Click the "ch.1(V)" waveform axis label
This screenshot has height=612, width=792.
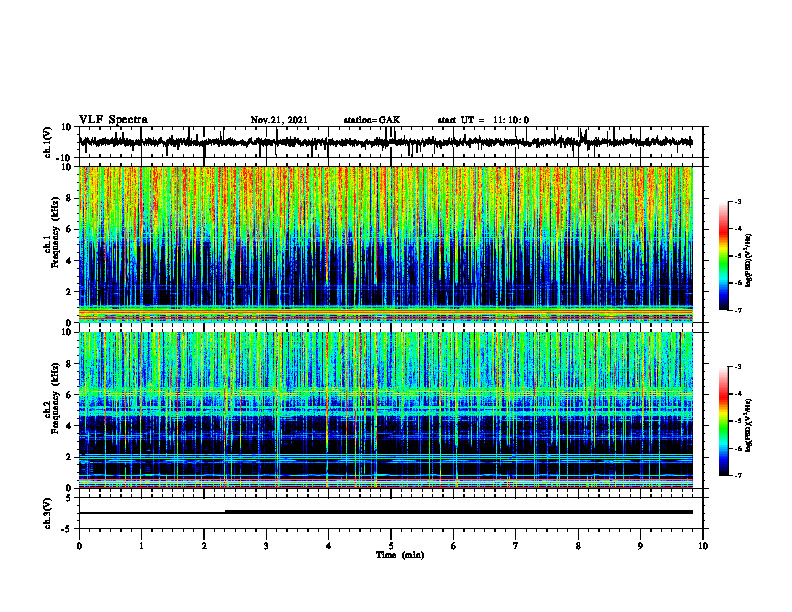(x=48, y=142)
